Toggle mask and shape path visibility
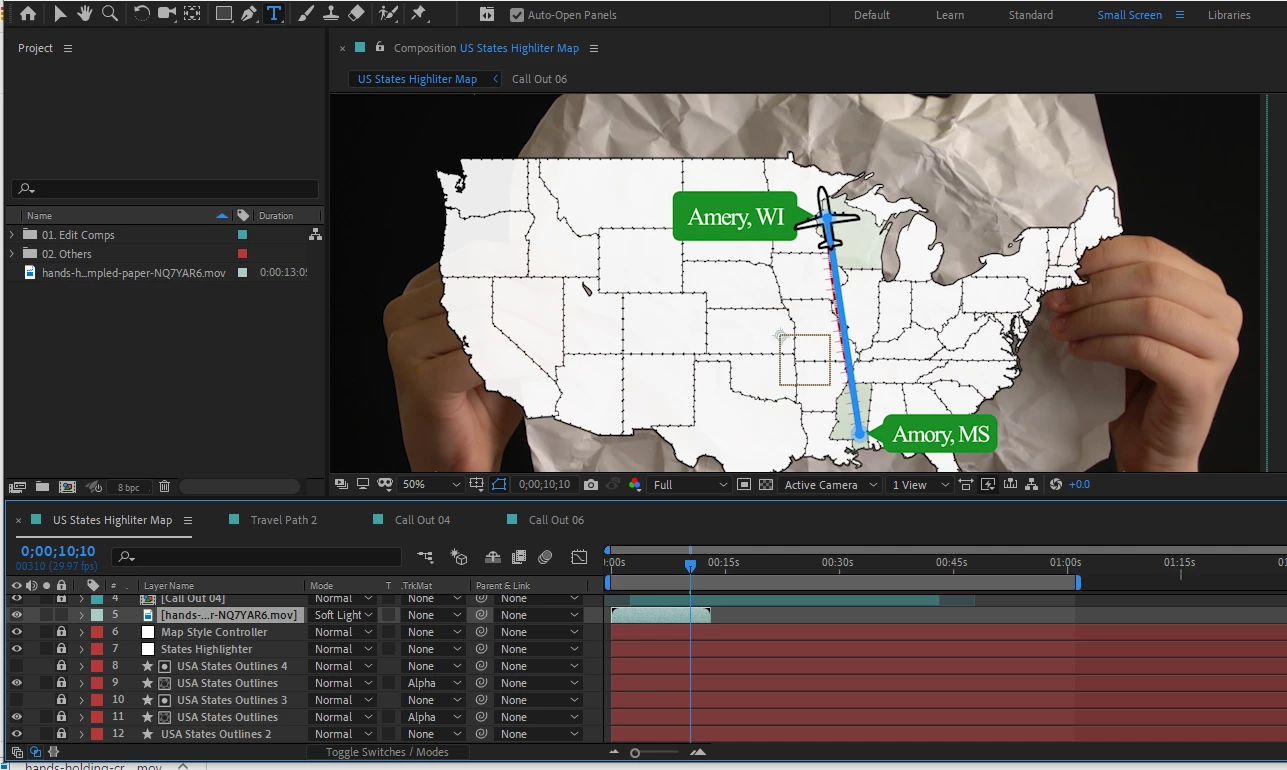The image size is (1287, 770). [x=500, y=484]
